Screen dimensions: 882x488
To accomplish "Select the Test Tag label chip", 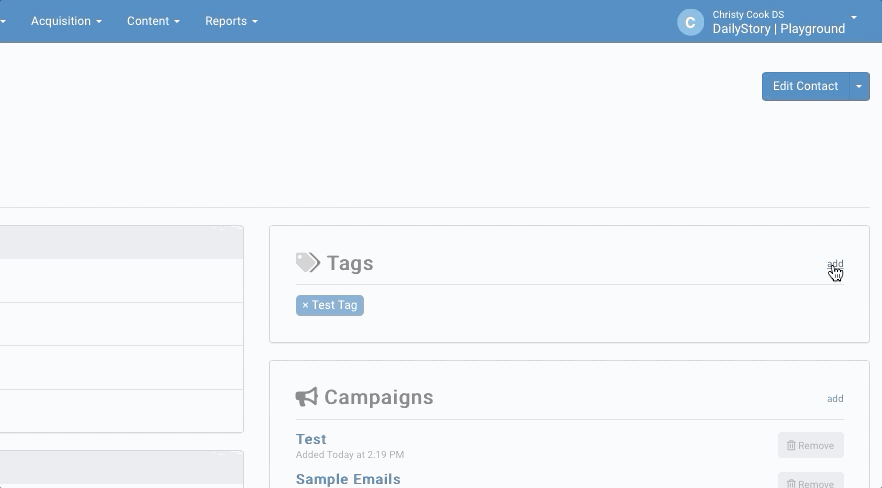I will (335, 305).
